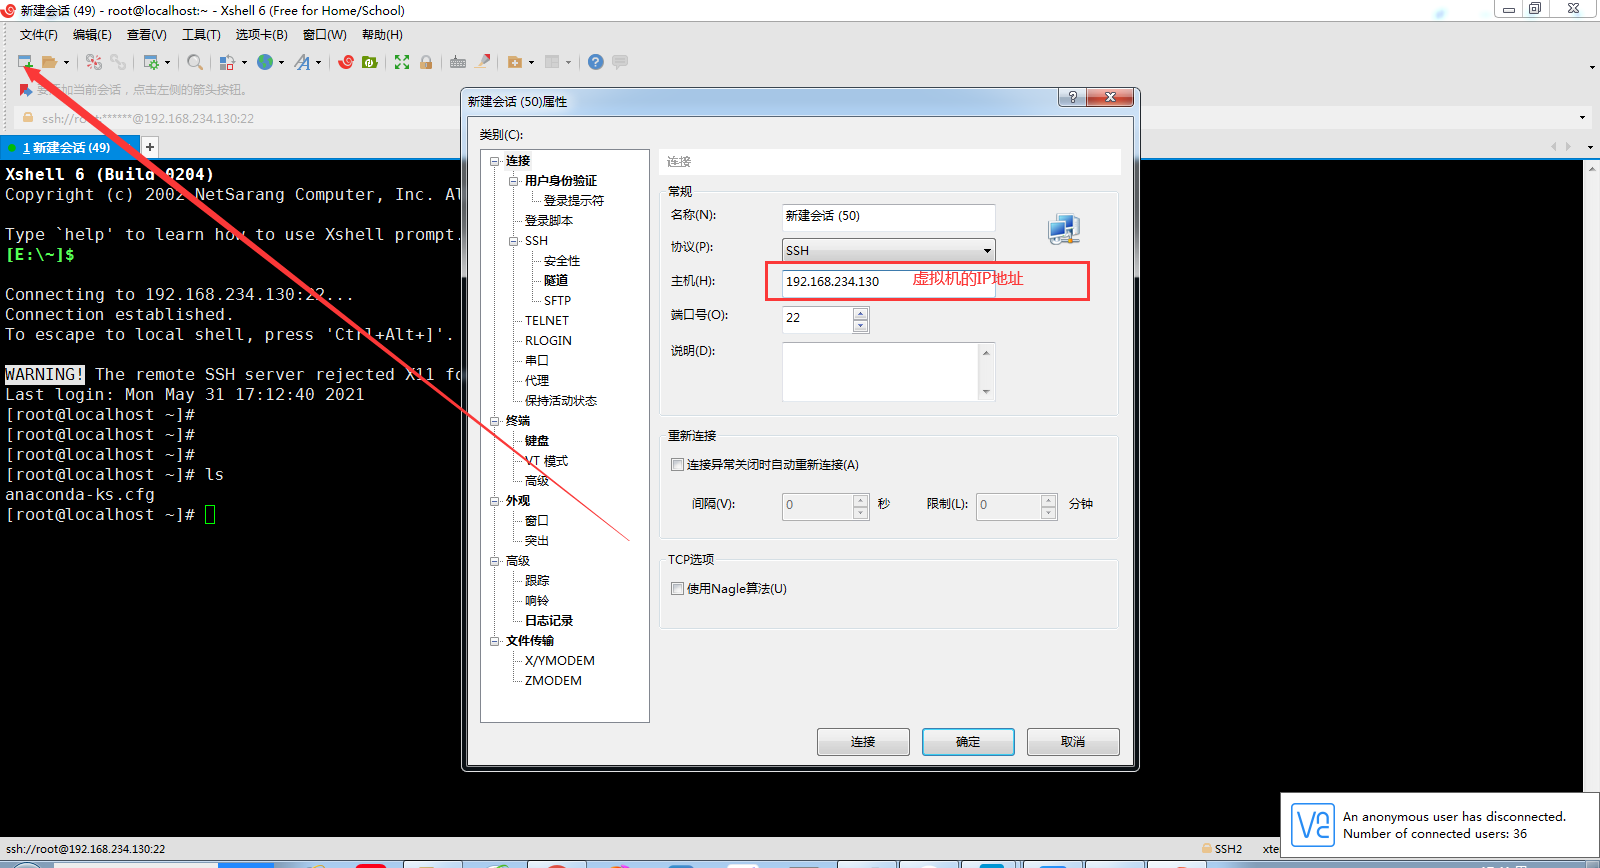This screenshot has height=868, width=1600.
Task: Collapse the 用户身份验证 tree node
Action: pos(514,181)
